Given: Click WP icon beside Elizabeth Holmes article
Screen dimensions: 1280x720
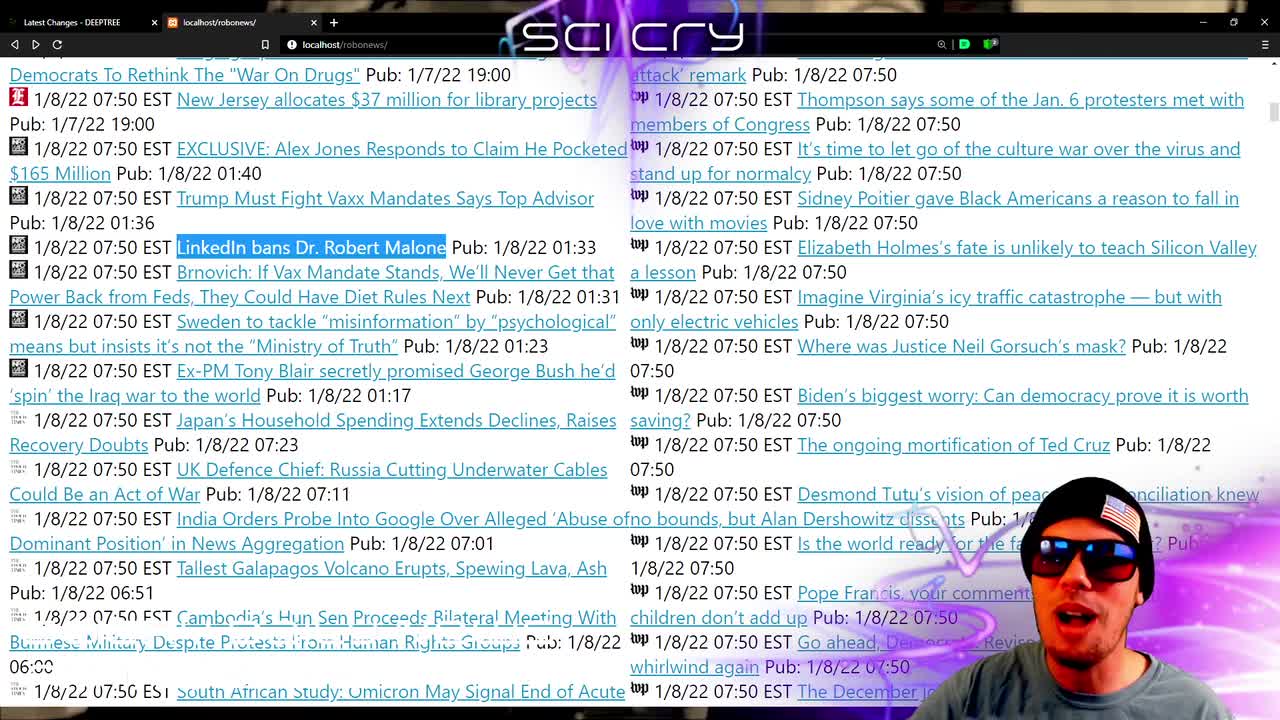Looking at the screenshot, I should (639, 245).
